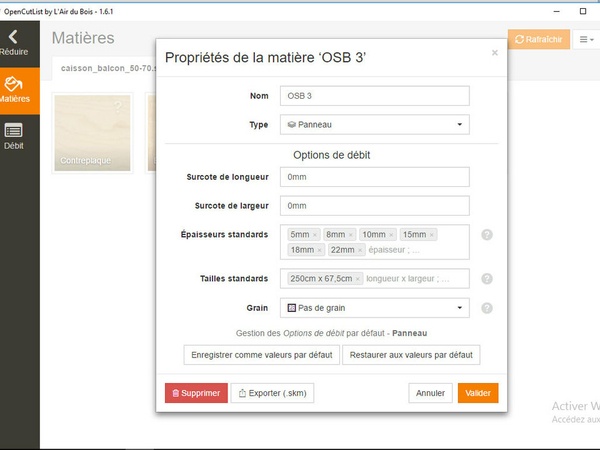This screenshot has width=600, height=450.
Task: Click help icon beside Épaisseurs standards
Action: (487, 234)
